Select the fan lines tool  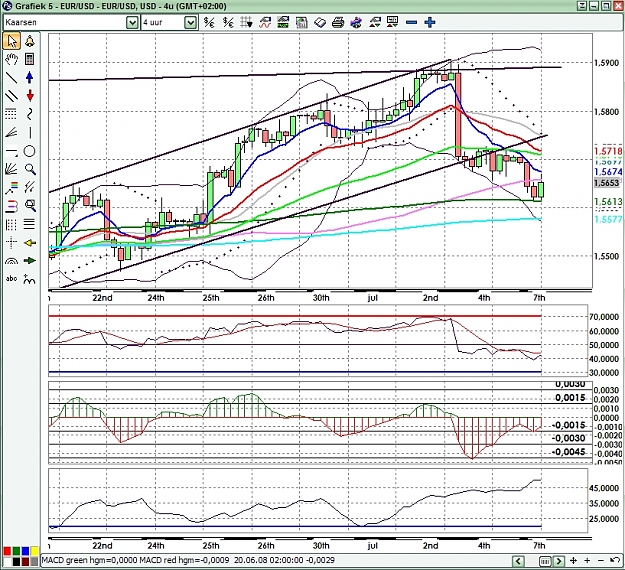tap(12, 133)
